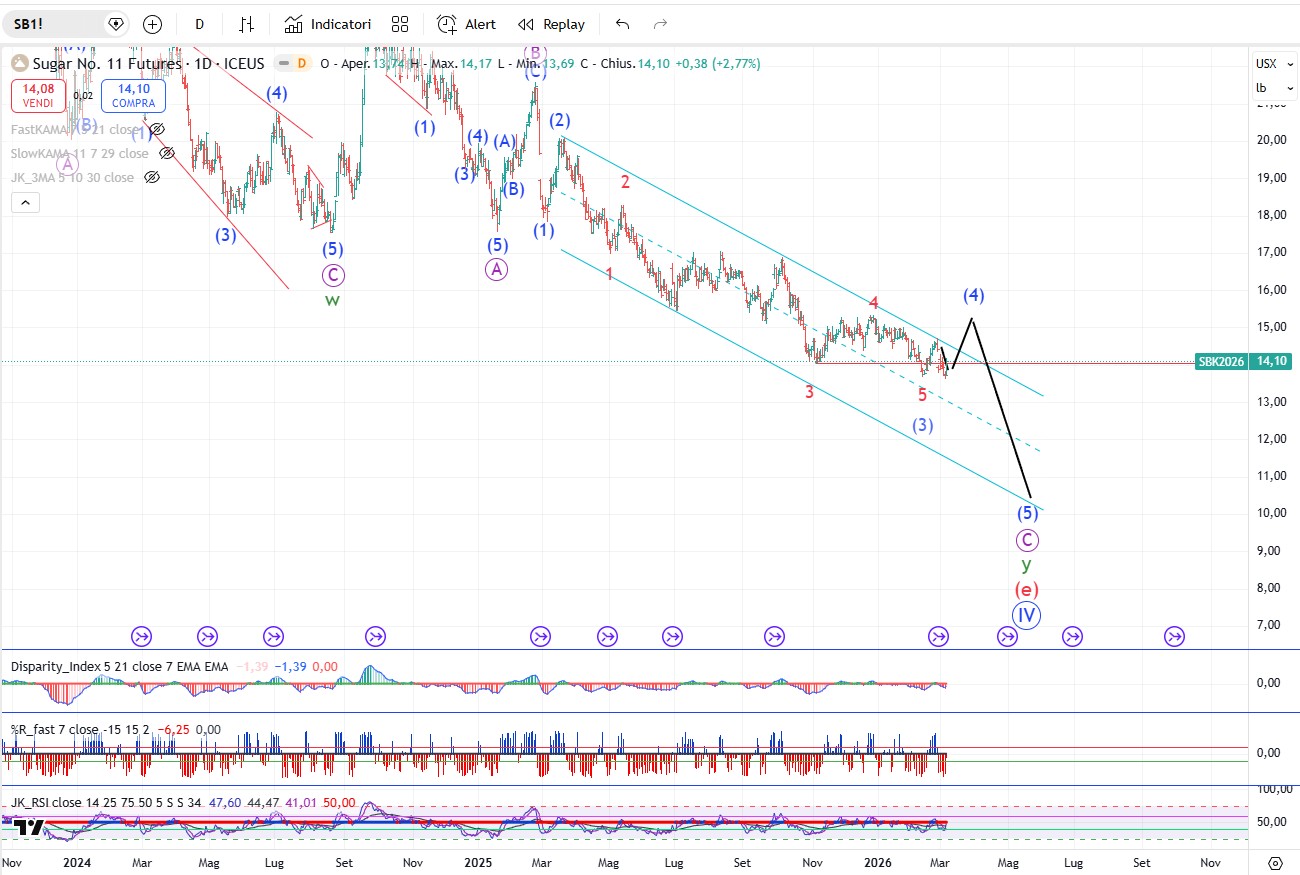Click the redo arrow
Screen dimensions: 1300x875
(x=660, y=24)
